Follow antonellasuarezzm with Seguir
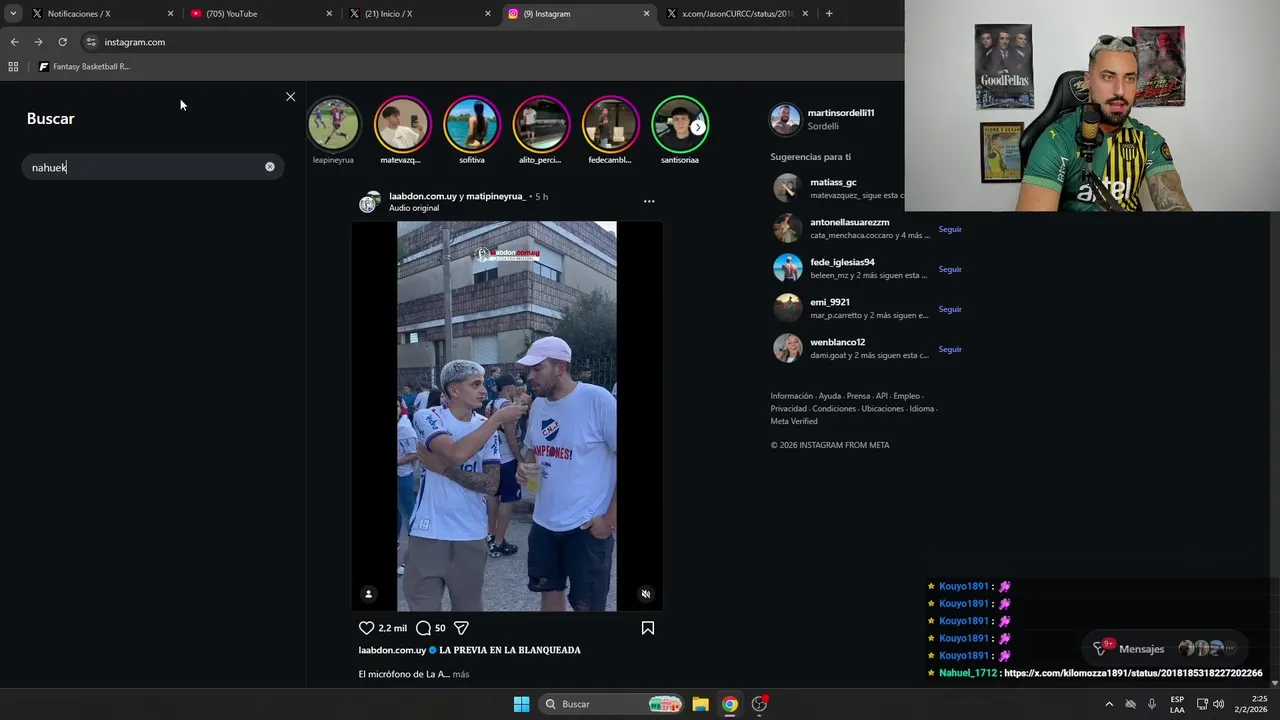The image size is (1280, 720). [950, 229]
